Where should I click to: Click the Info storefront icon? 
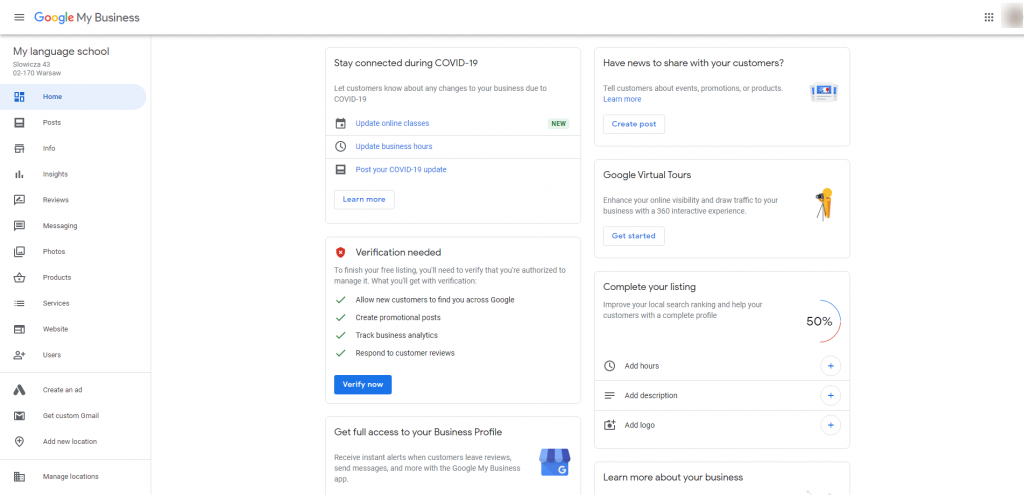19,148
